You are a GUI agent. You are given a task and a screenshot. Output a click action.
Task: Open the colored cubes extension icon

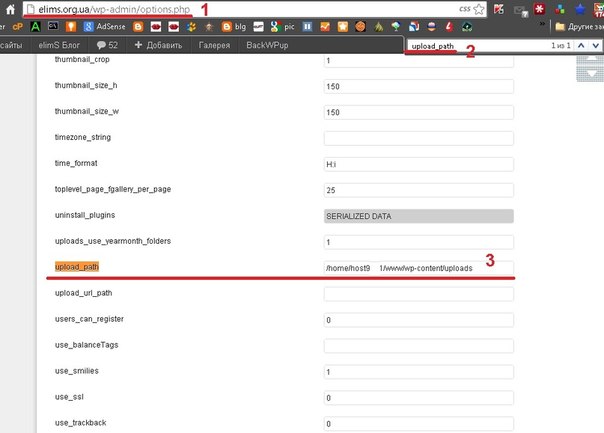pyautogui.click(x=560, y=9)
